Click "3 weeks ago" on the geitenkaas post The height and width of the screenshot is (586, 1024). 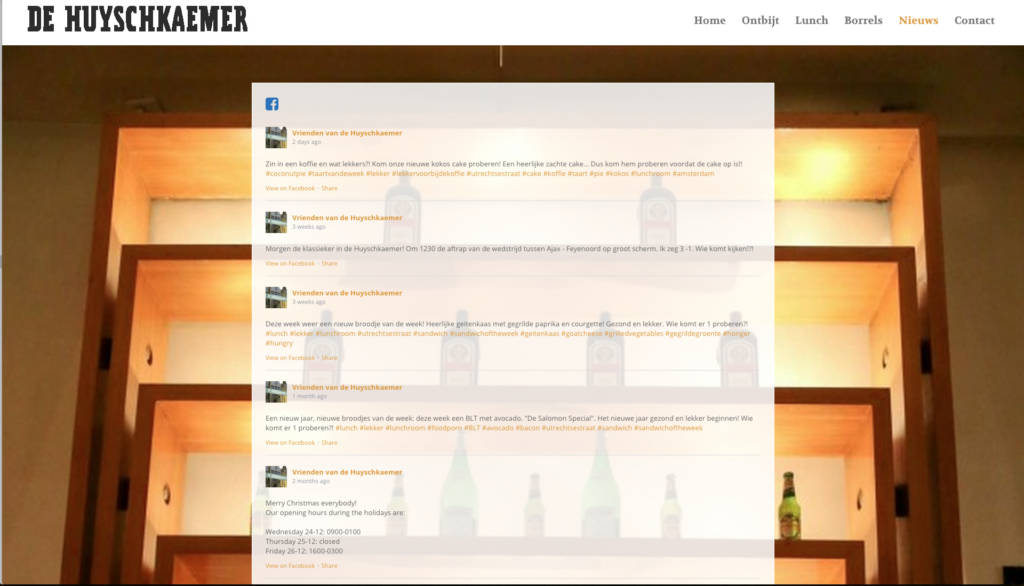308,302
